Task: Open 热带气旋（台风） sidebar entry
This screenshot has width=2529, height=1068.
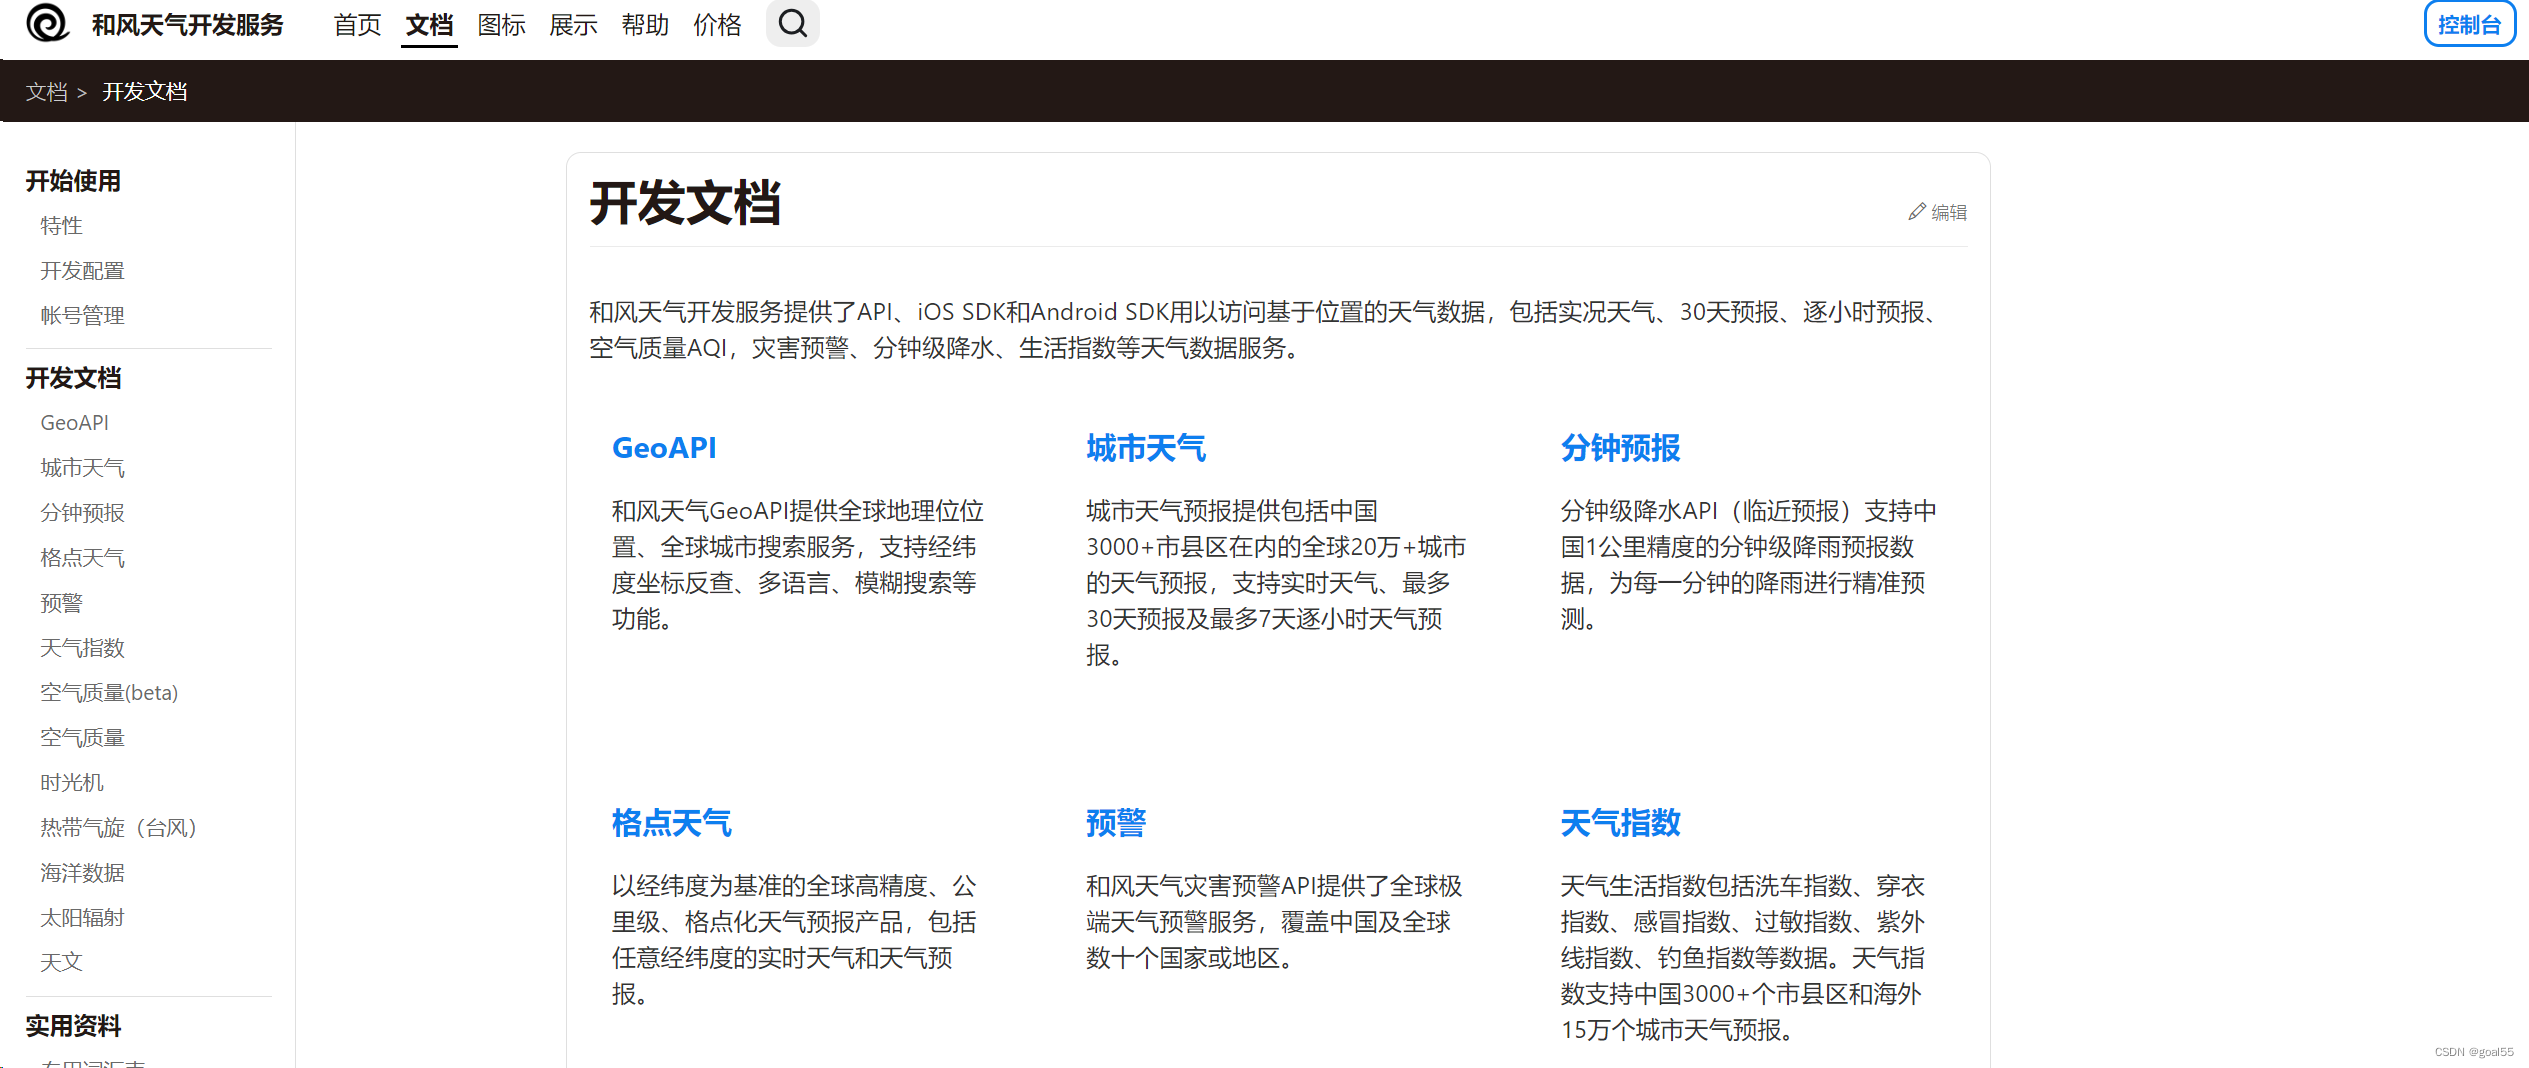Action: 118,828
